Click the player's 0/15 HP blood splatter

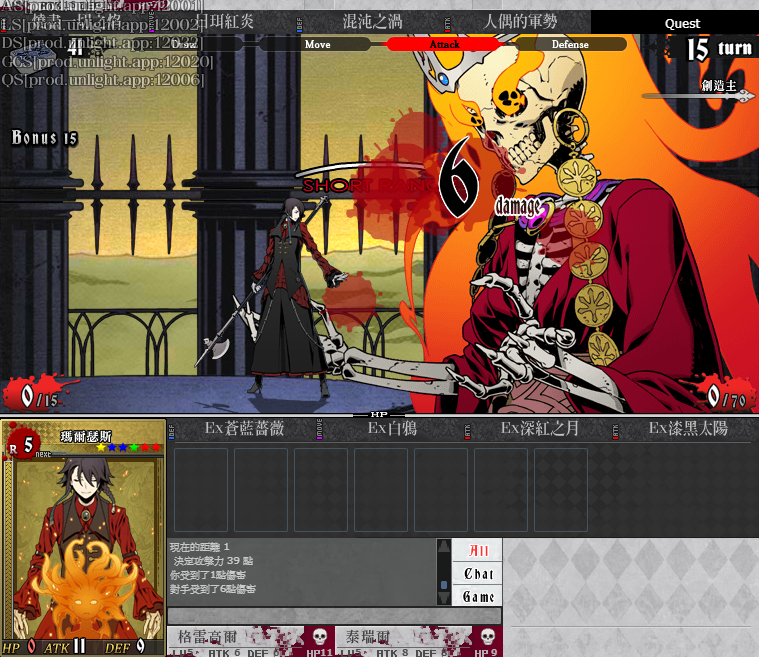36,395
